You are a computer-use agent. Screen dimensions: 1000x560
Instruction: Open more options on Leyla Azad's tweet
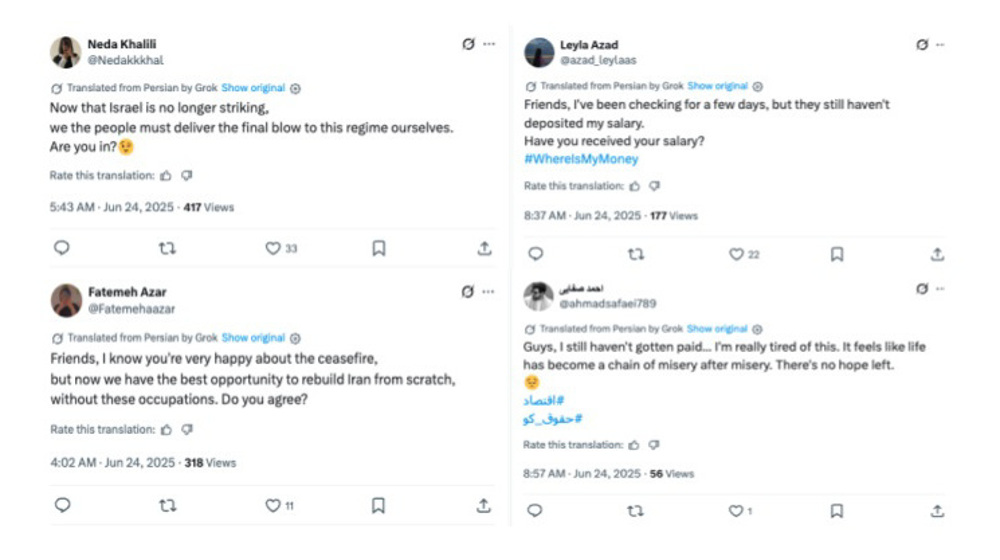click(x=941, y=45)
